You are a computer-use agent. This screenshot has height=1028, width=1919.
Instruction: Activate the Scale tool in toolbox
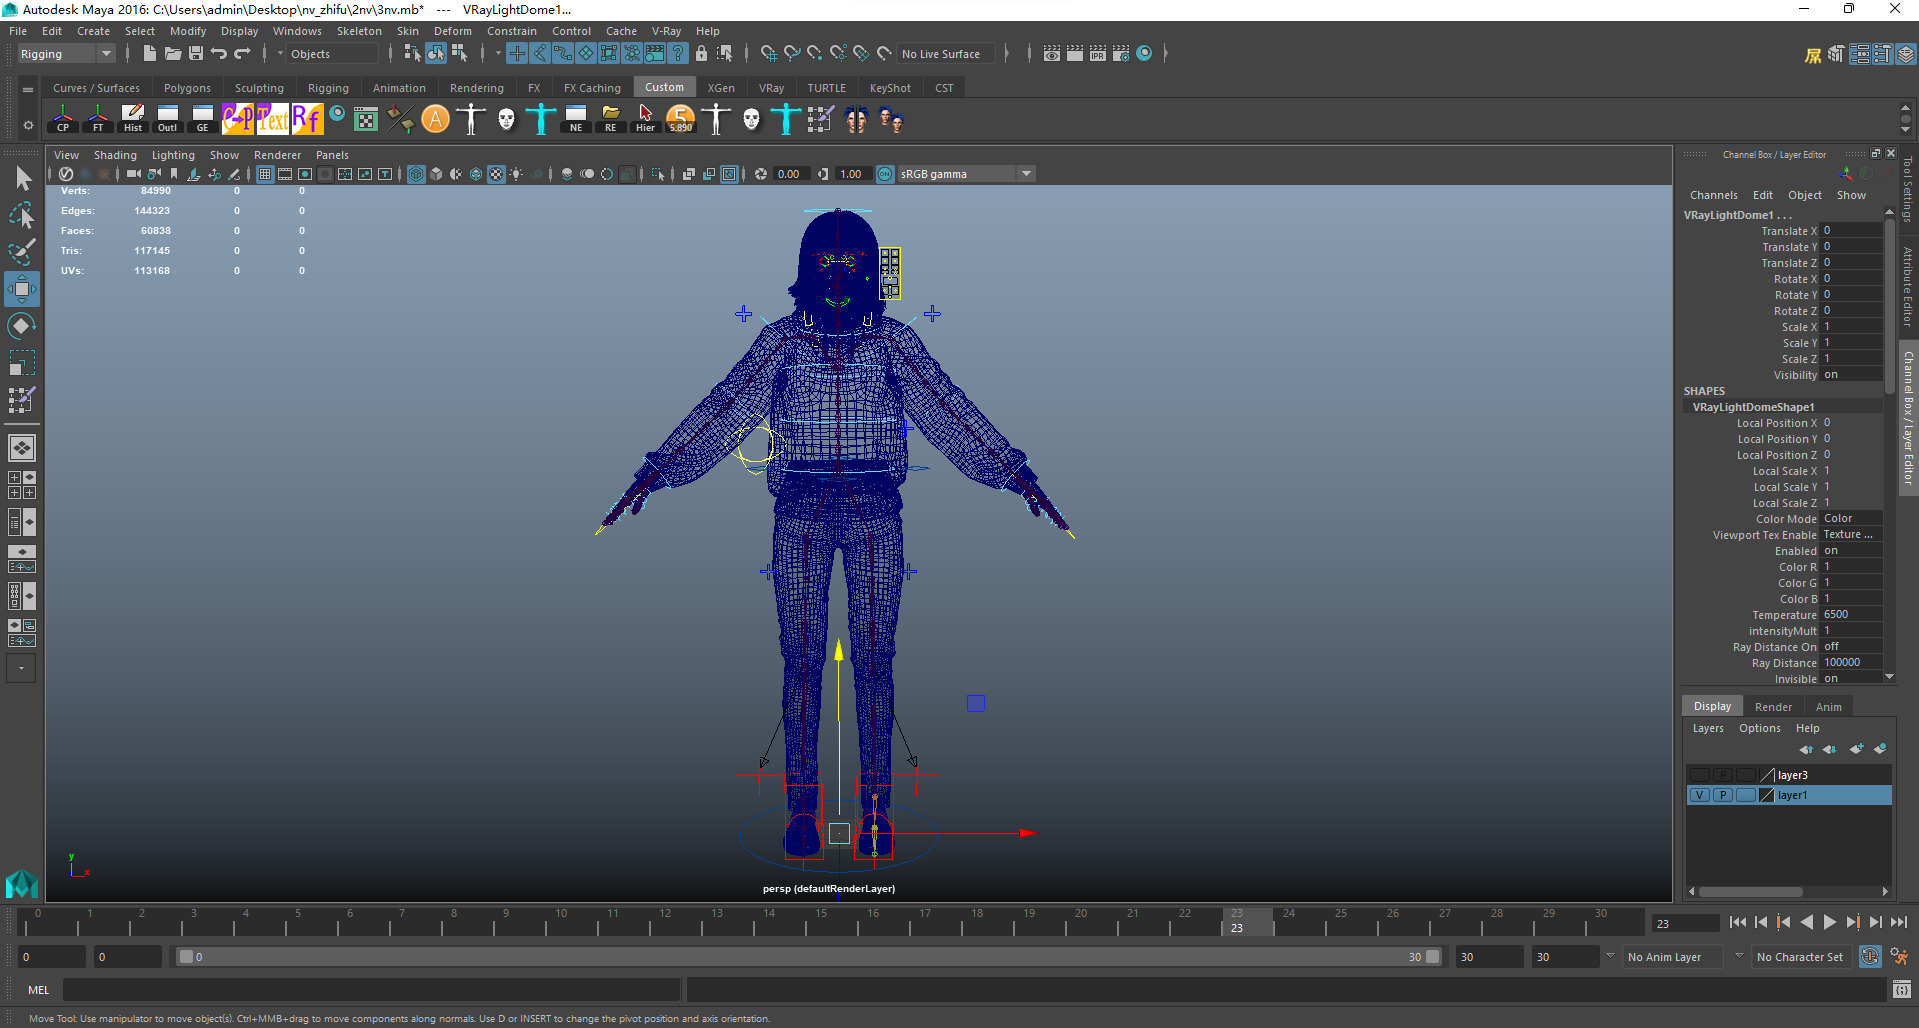point(22,362)
